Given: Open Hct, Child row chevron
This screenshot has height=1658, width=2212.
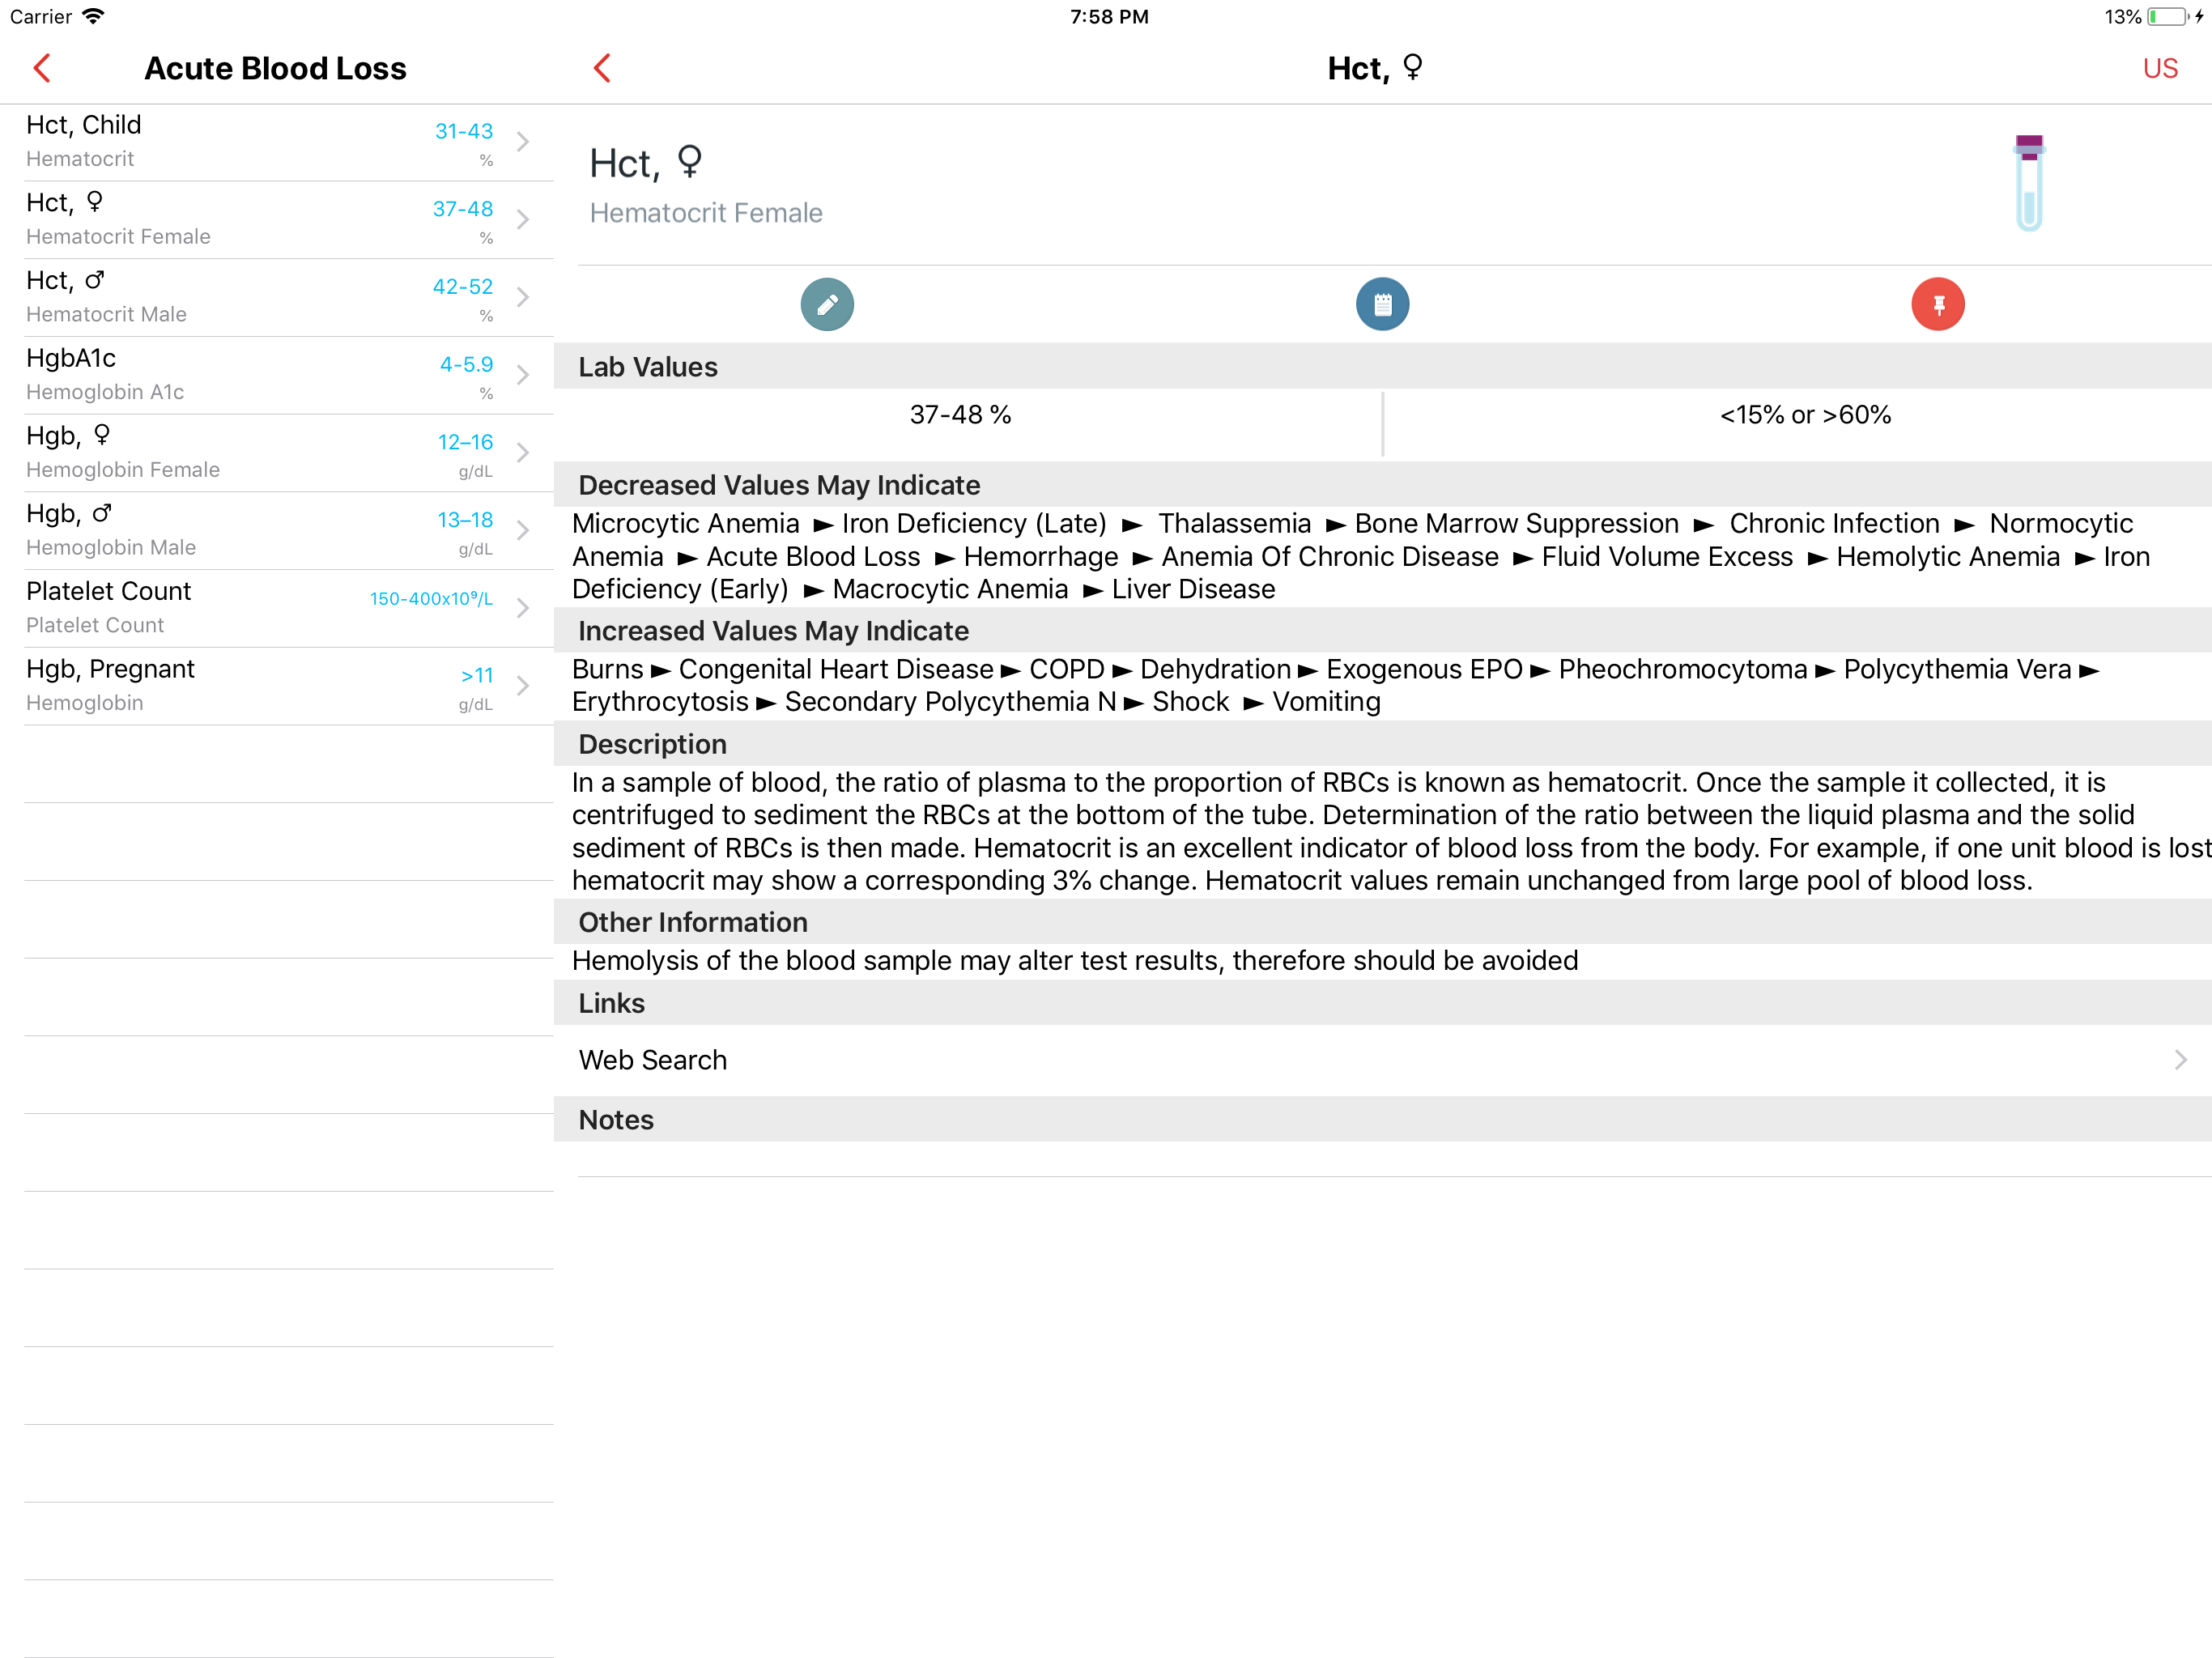Looking at the screenshot, I should coord(522,142).
